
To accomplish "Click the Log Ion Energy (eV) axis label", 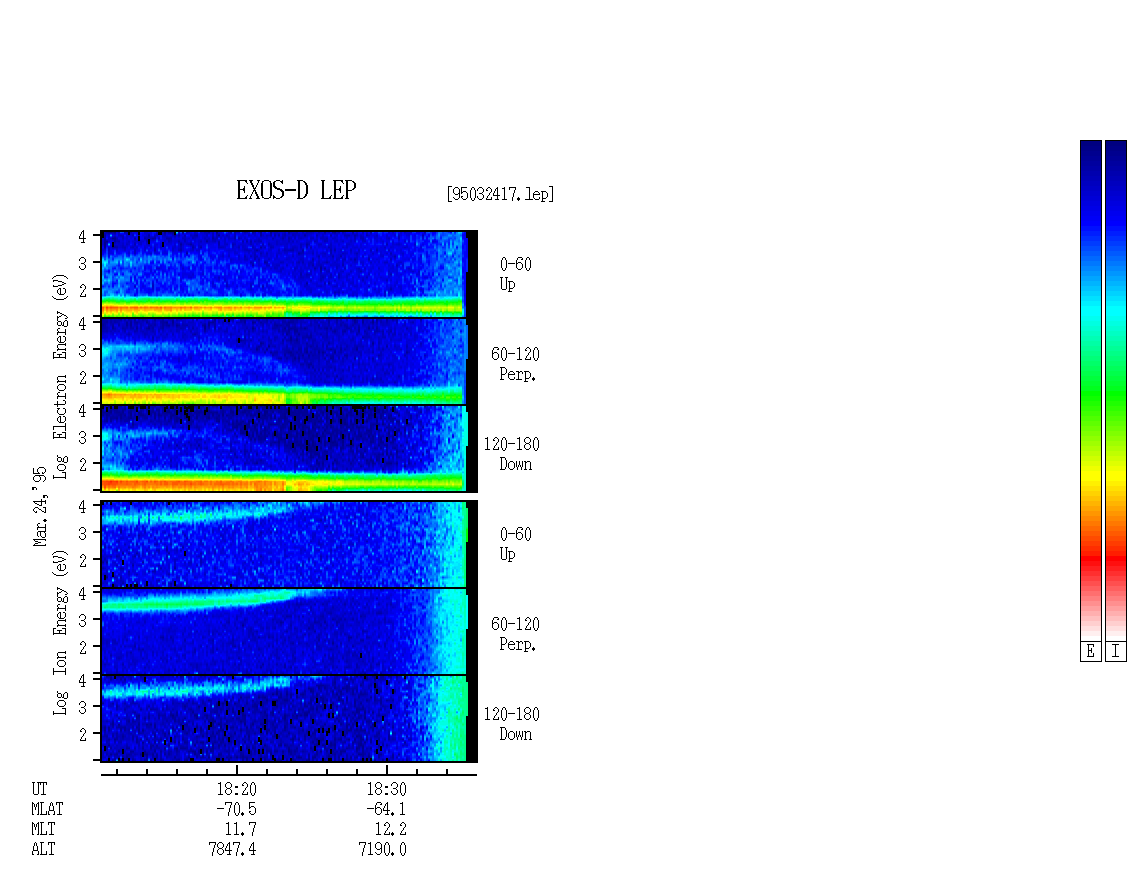I will click(x=60, y=632).
